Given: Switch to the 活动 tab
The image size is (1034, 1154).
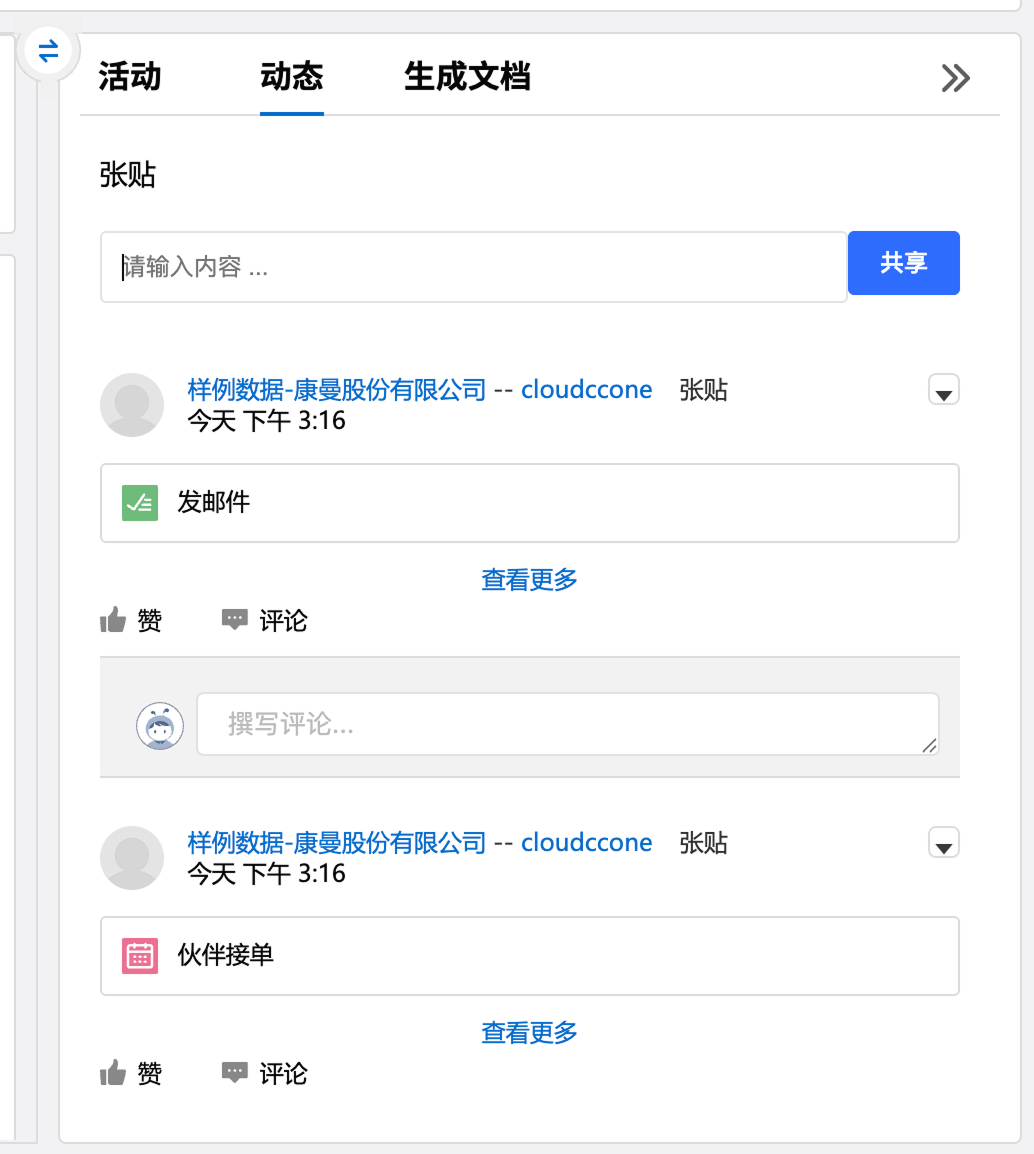Looking at the screenshot, I should pyautogui.click(x=130, y=77).
